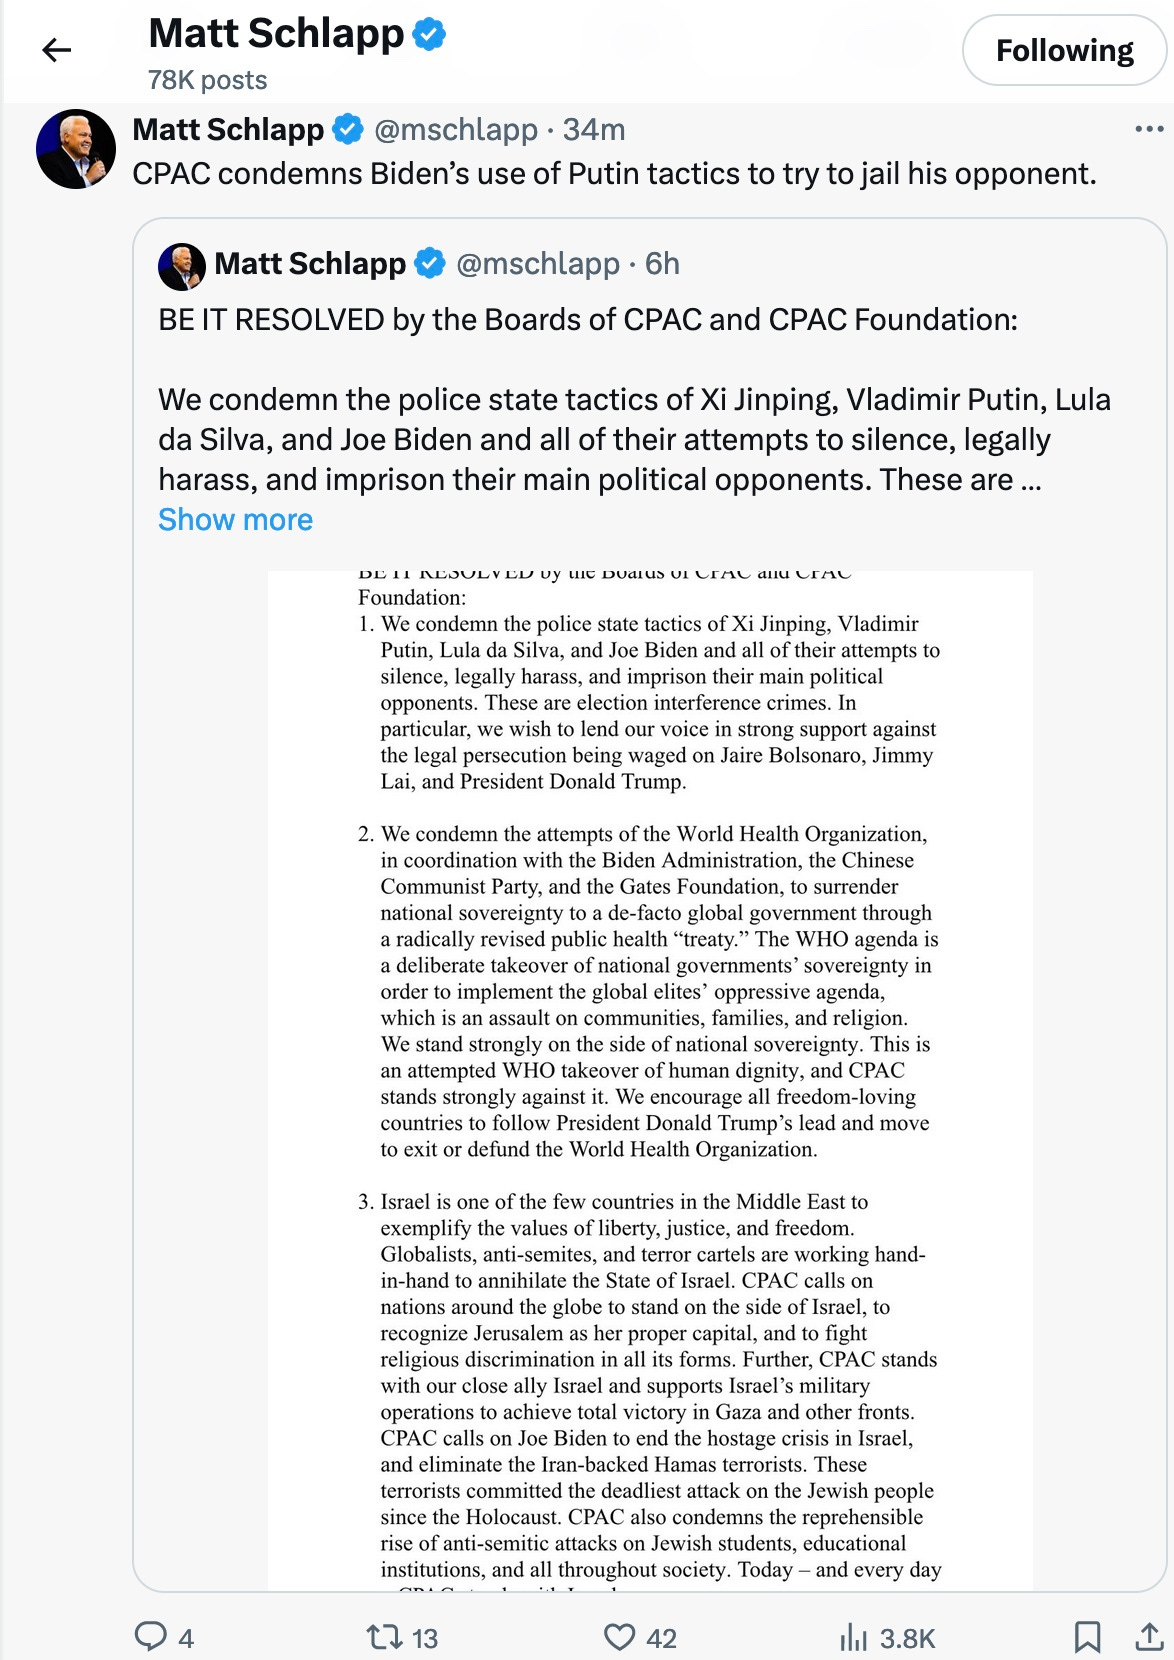The image size is (1174, 1660).
Task: Open the 34m timestamp link
Action: pos(594,130)
